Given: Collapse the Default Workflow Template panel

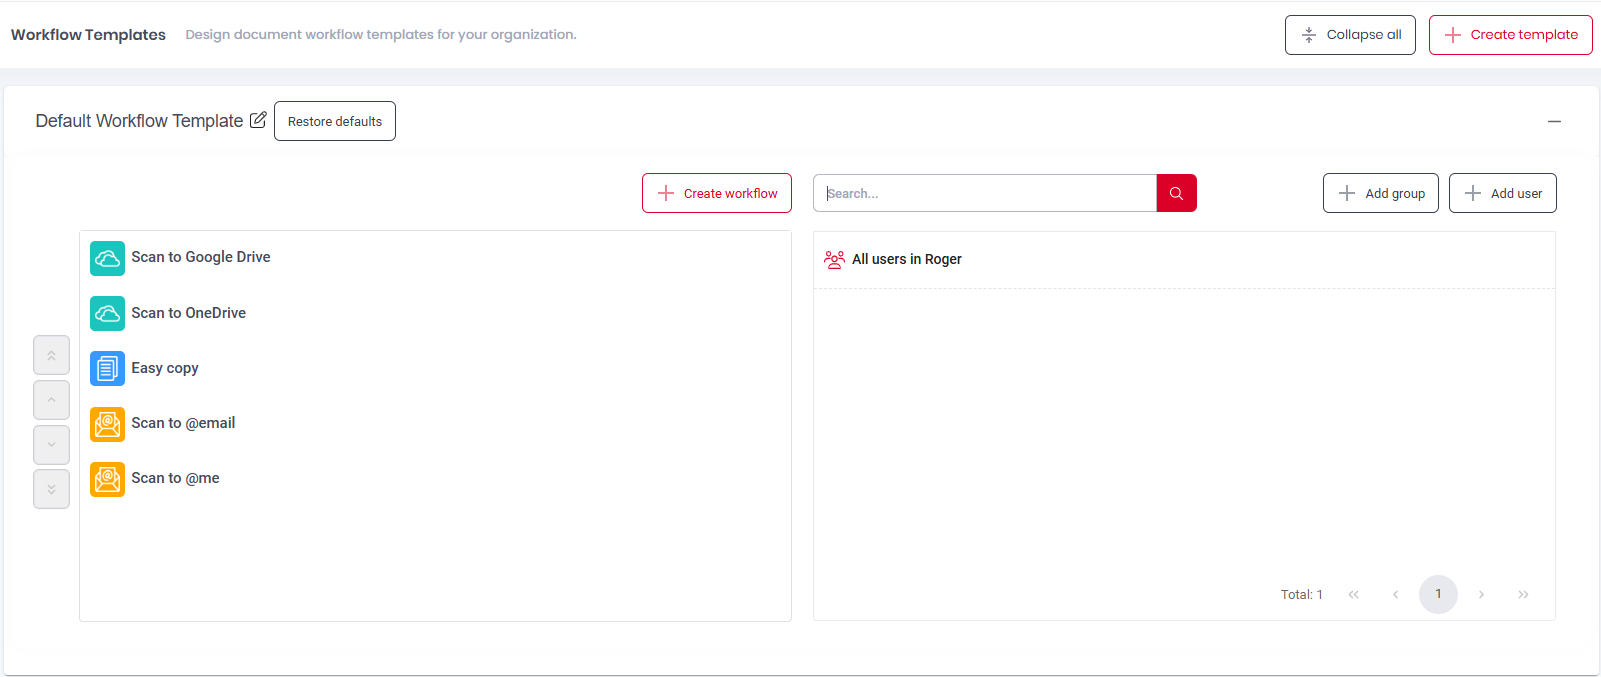Looking at the screenshot, I should (1554, 121).
